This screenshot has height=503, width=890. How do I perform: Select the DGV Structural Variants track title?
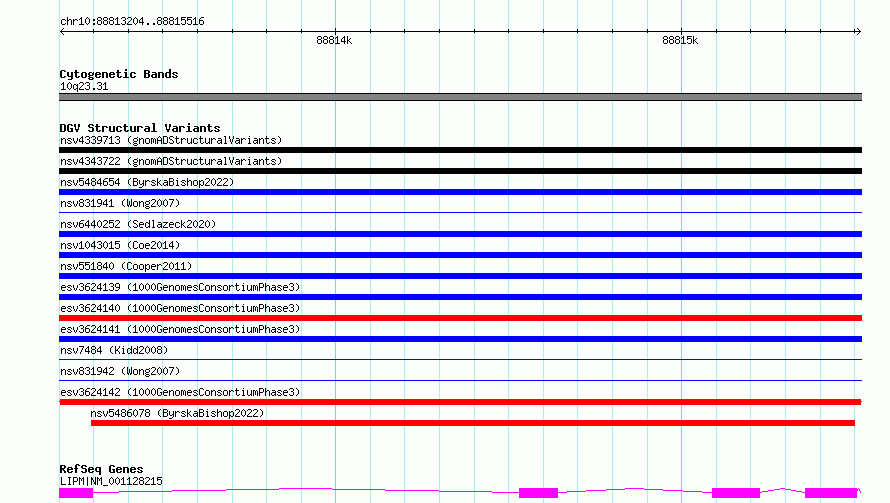pos(140,128)
